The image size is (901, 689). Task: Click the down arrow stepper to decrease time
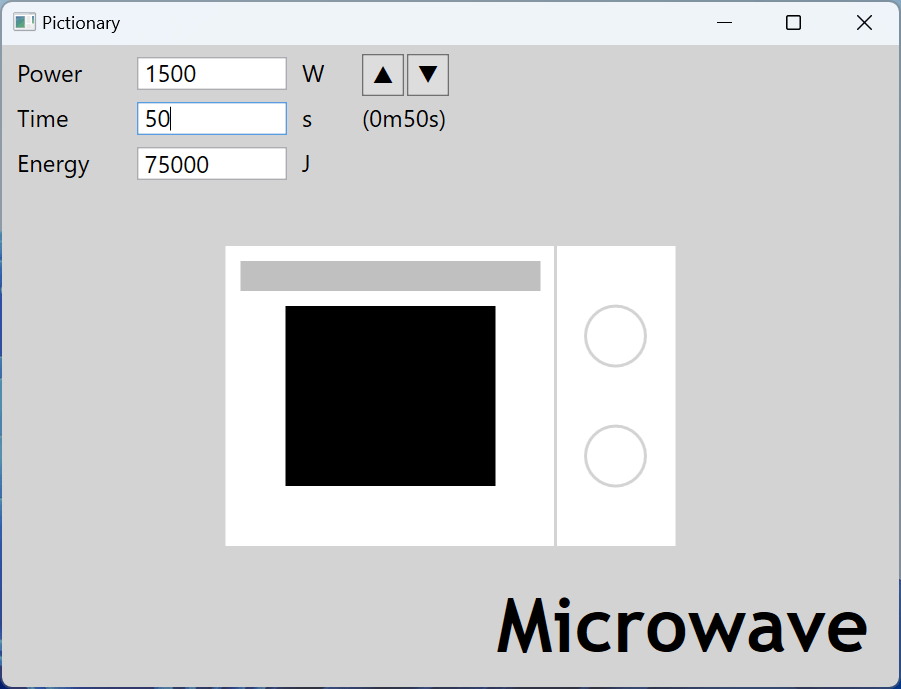427,74
